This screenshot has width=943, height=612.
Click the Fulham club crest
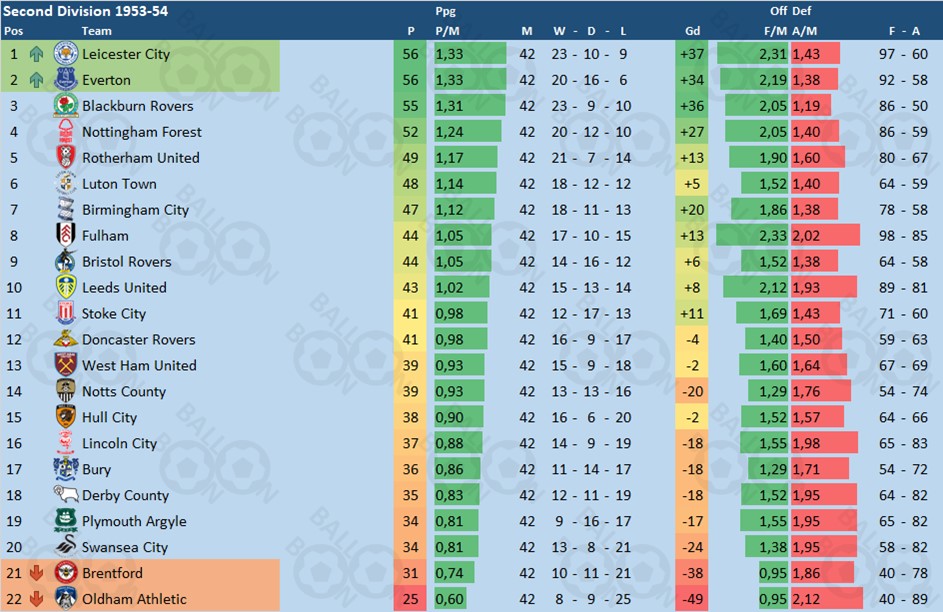pyautogui.click(x=66, y=235)
